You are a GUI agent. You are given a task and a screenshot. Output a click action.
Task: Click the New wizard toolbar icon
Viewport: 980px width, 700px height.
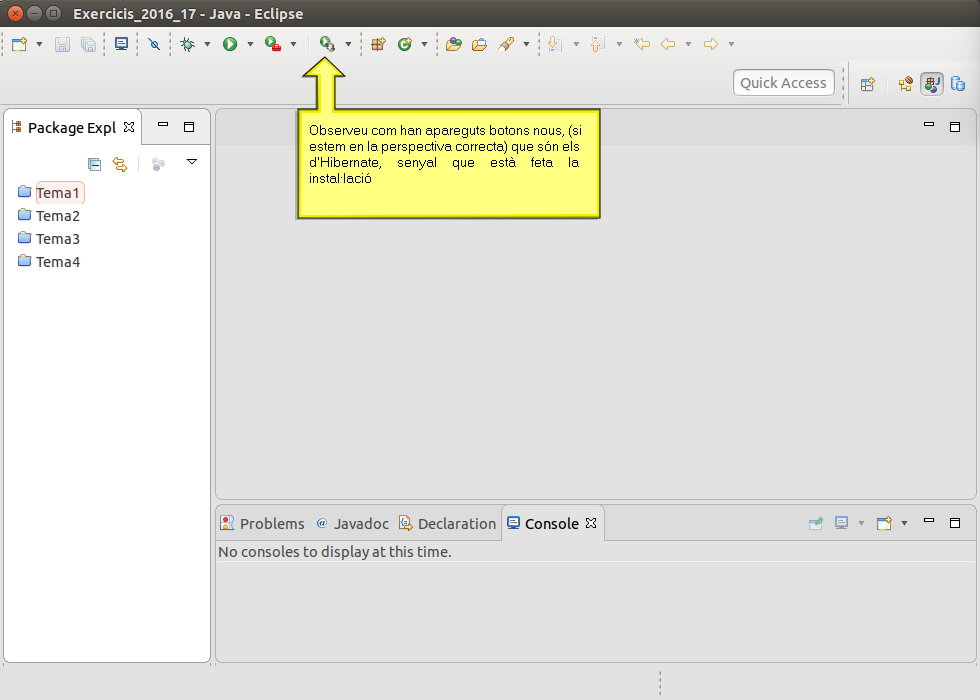pyautogui.click(x=19, y=44)
